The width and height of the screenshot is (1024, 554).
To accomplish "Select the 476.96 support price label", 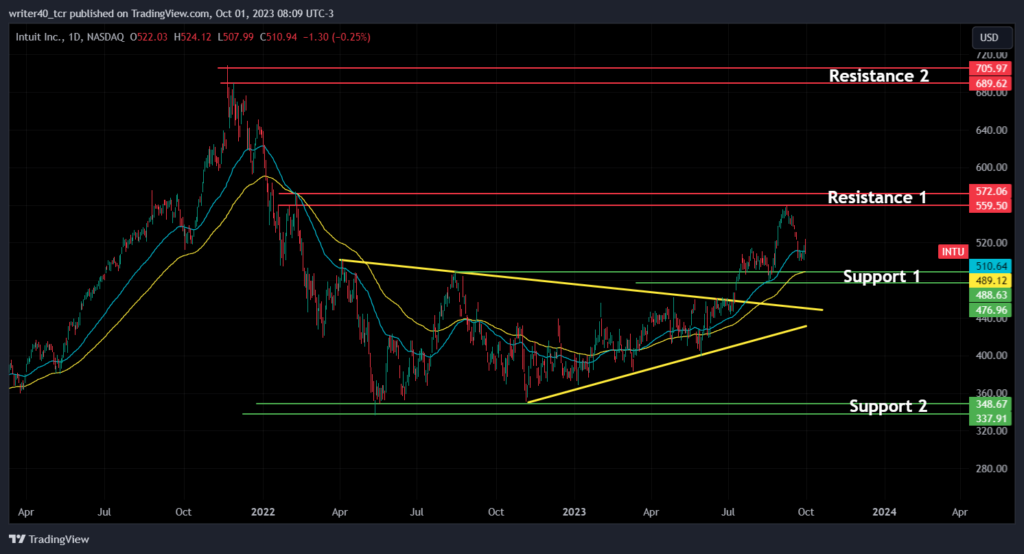I will click(x=991, y=310).
